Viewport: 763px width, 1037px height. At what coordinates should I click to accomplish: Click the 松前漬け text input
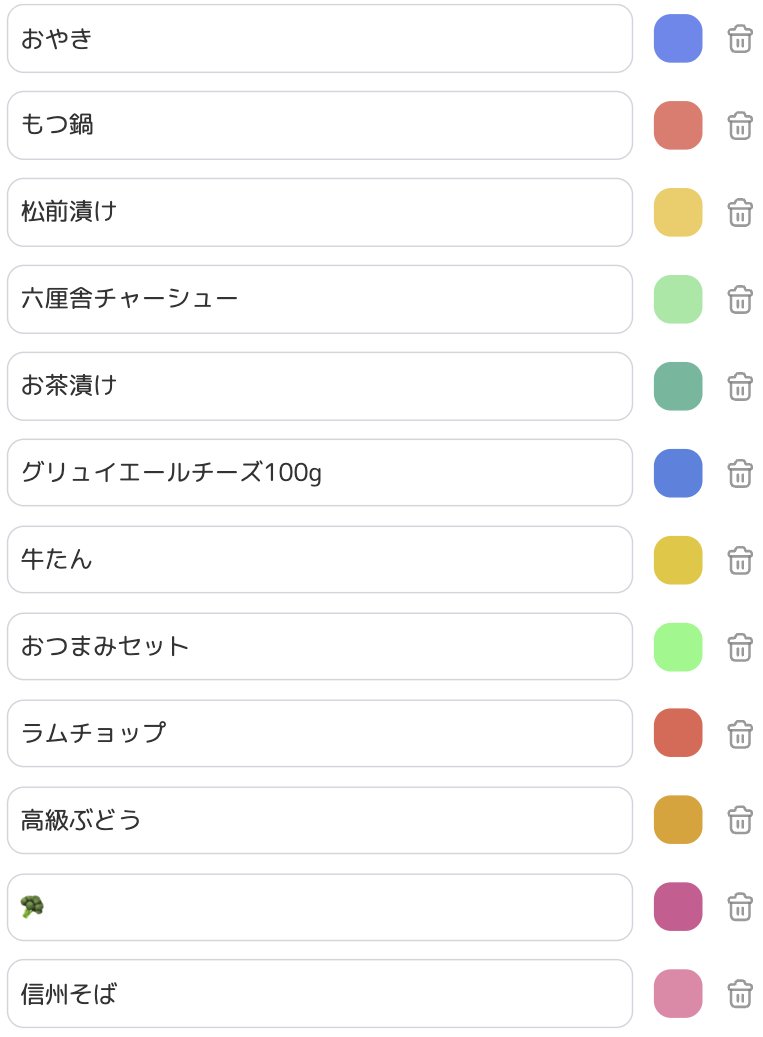(x=320, y=212)
